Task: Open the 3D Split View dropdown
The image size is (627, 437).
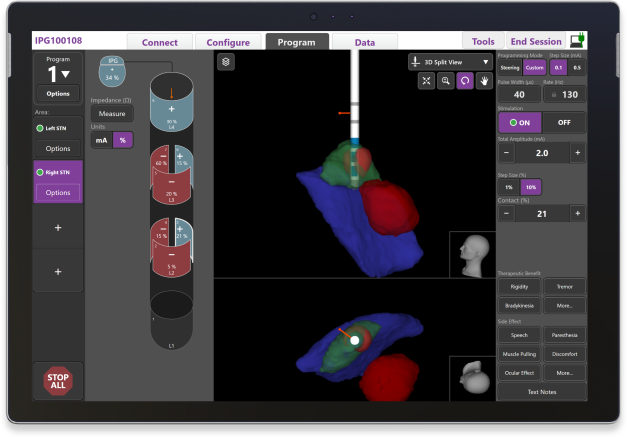Action: [451, 62]
